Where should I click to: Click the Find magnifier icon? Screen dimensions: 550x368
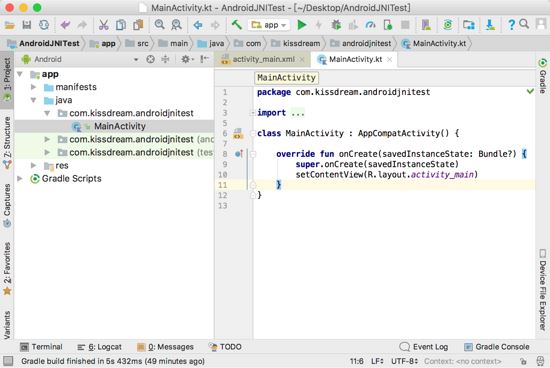tap(160, 25)
